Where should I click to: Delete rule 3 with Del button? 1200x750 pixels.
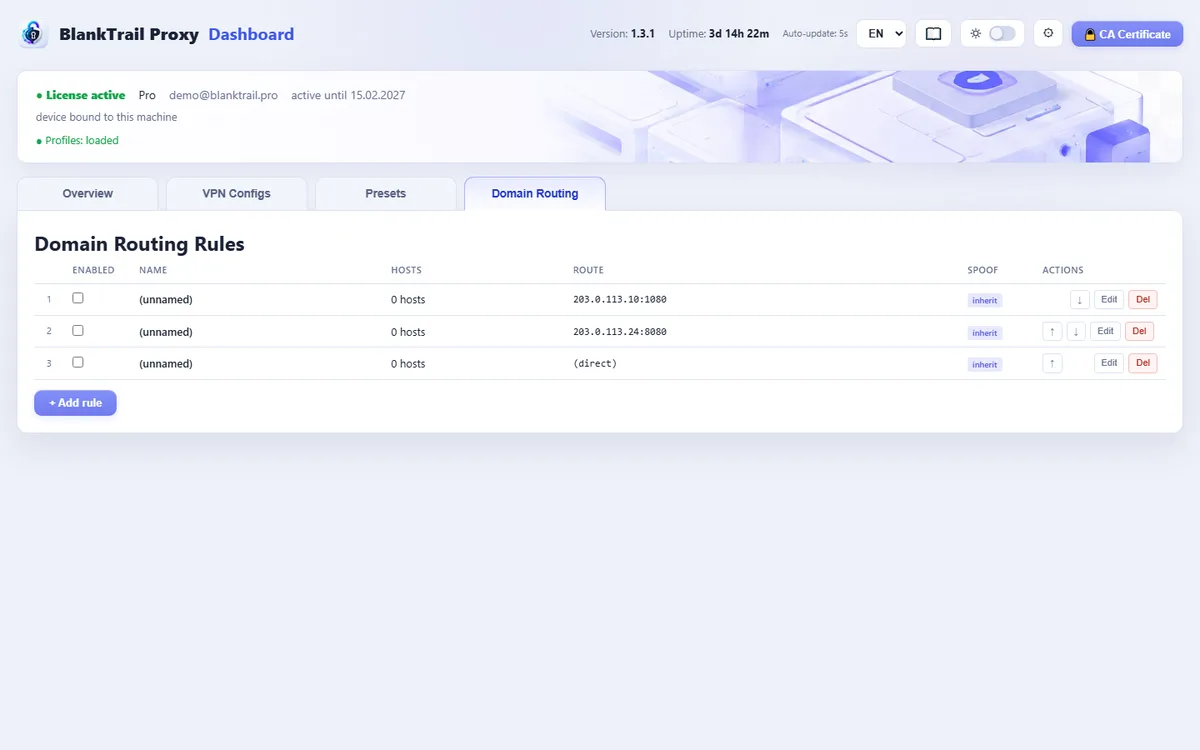(1143, 363)
